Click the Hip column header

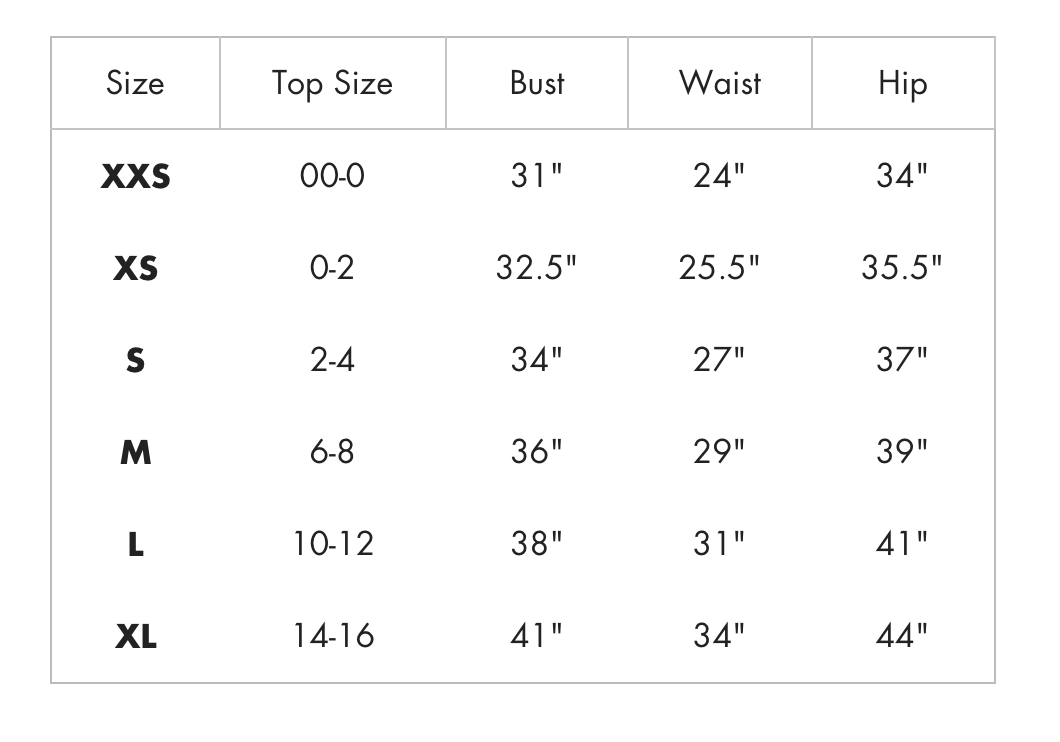(x=902, y=84)
